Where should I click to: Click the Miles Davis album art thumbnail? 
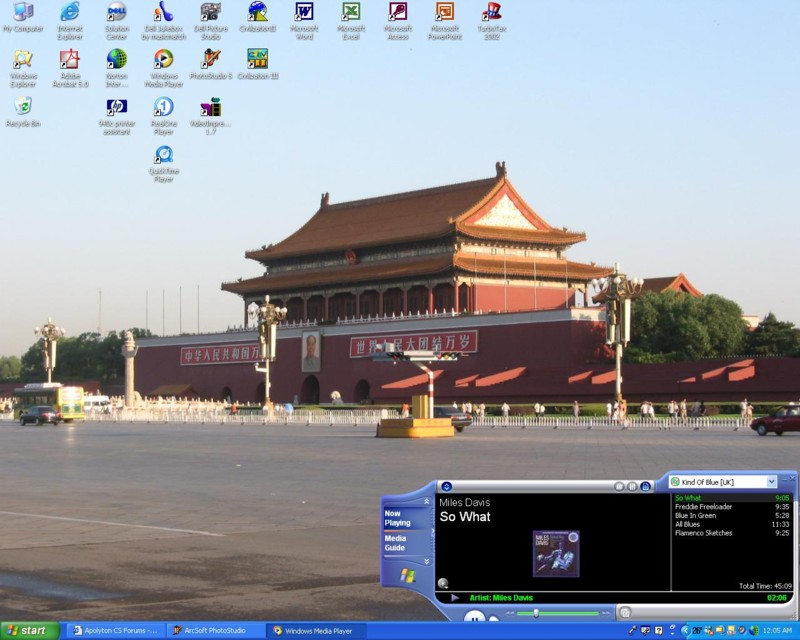555,553
